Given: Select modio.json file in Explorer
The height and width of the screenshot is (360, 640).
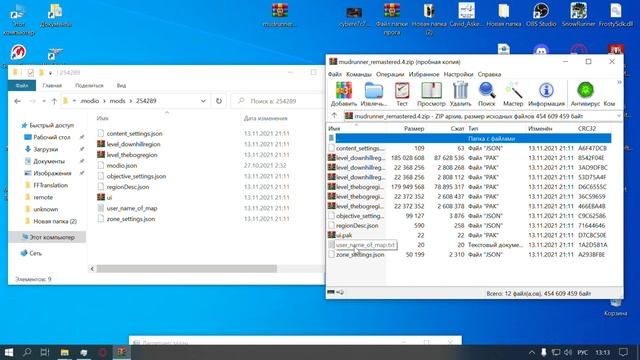Looking at the screenshot, I should coord(122,165).
